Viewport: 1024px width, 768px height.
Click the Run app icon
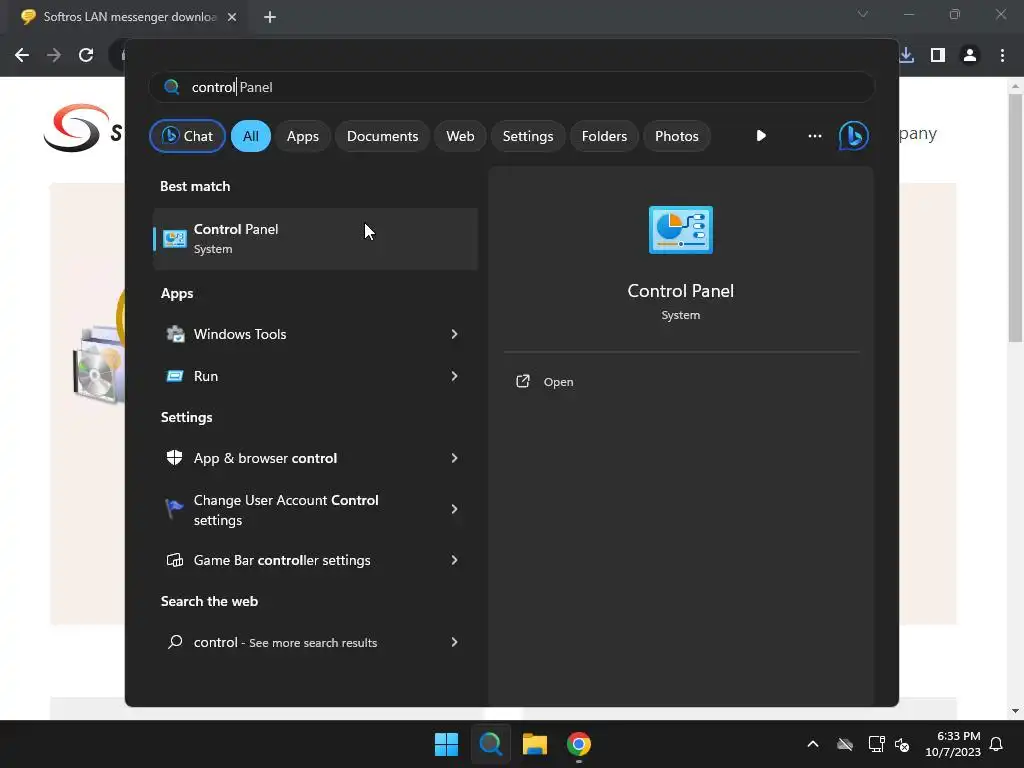(x=175, y=376)
